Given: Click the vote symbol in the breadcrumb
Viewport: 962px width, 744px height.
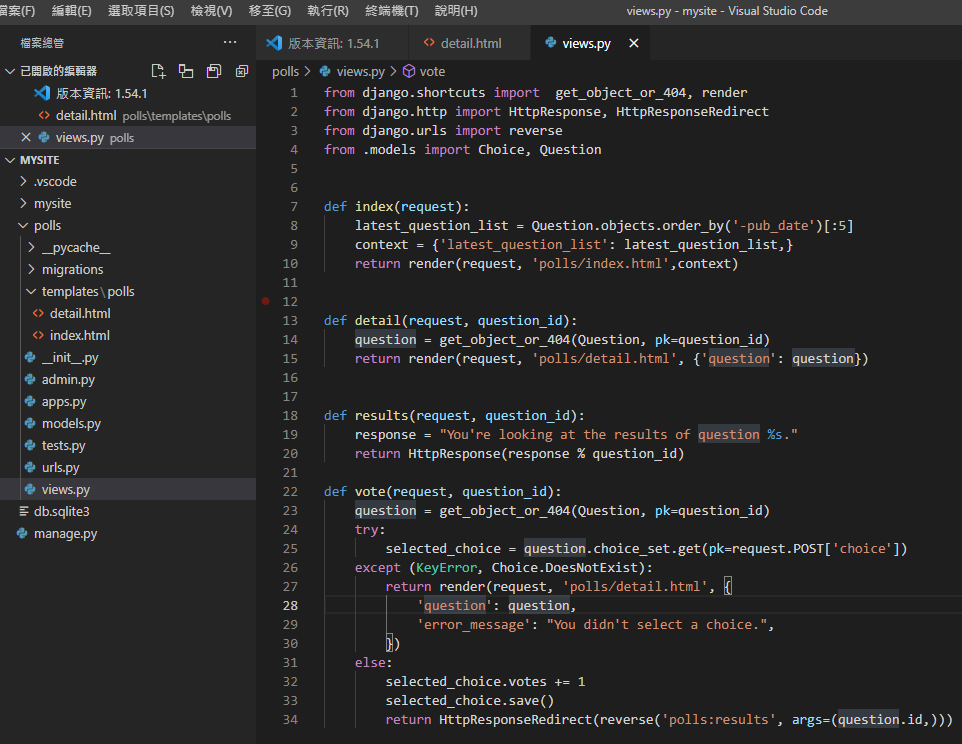Looking at the screenshot, I should point(432,72).
